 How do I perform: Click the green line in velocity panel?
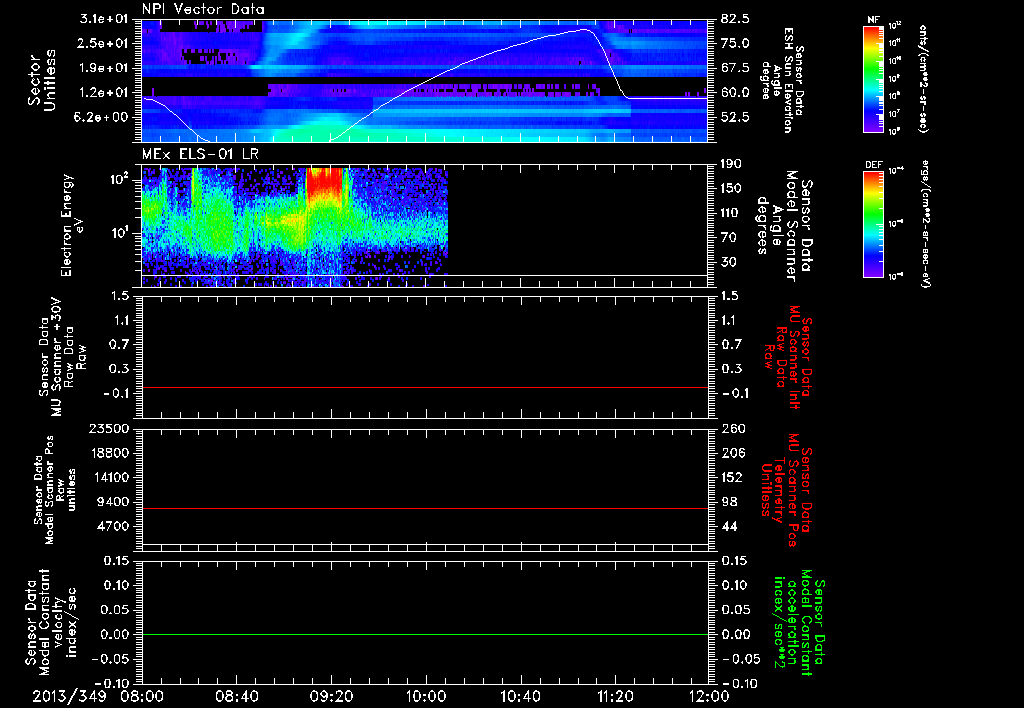click(425, 634)
